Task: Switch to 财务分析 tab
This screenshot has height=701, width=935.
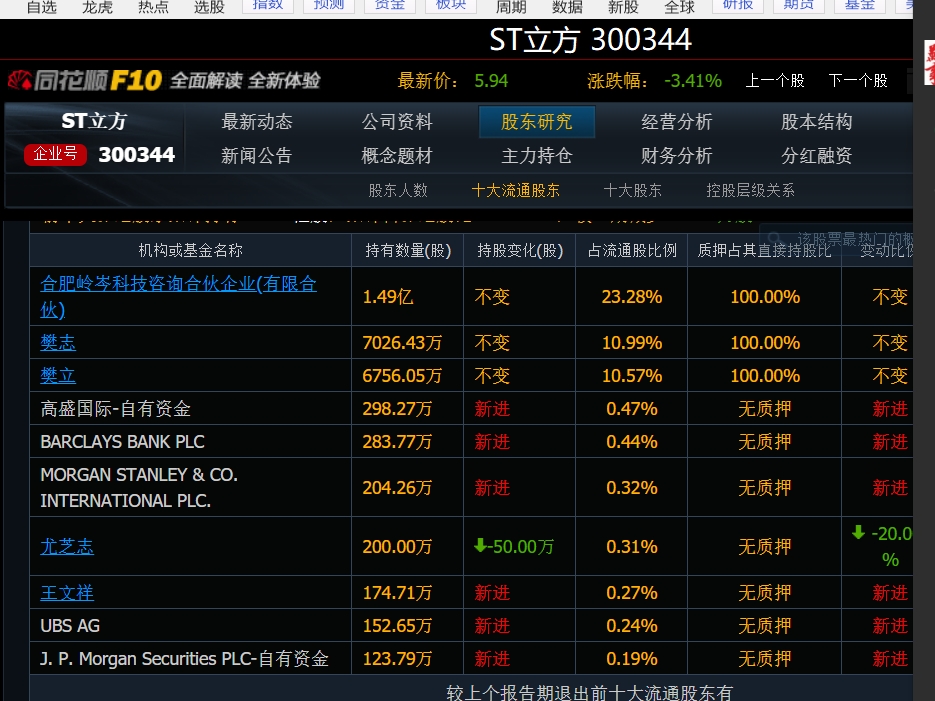Action: tap(677, 156)
